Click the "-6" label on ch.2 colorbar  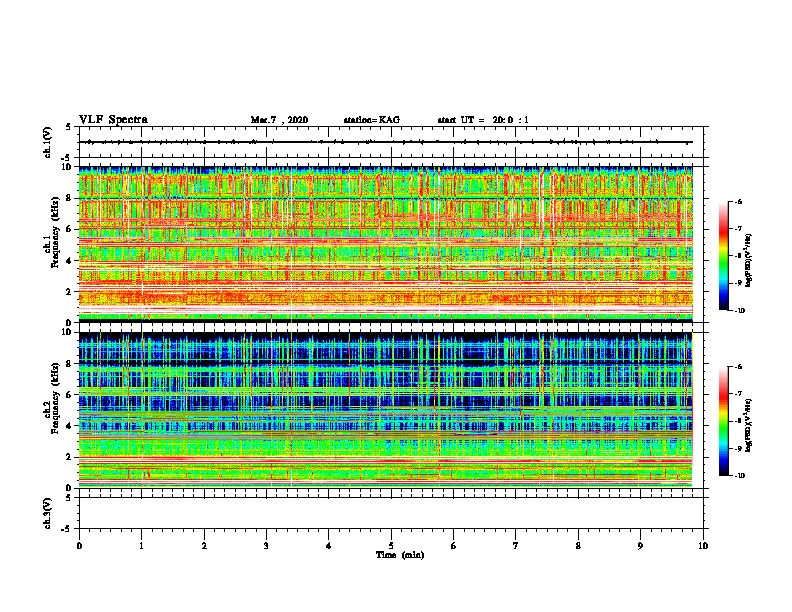click(738, 367)
